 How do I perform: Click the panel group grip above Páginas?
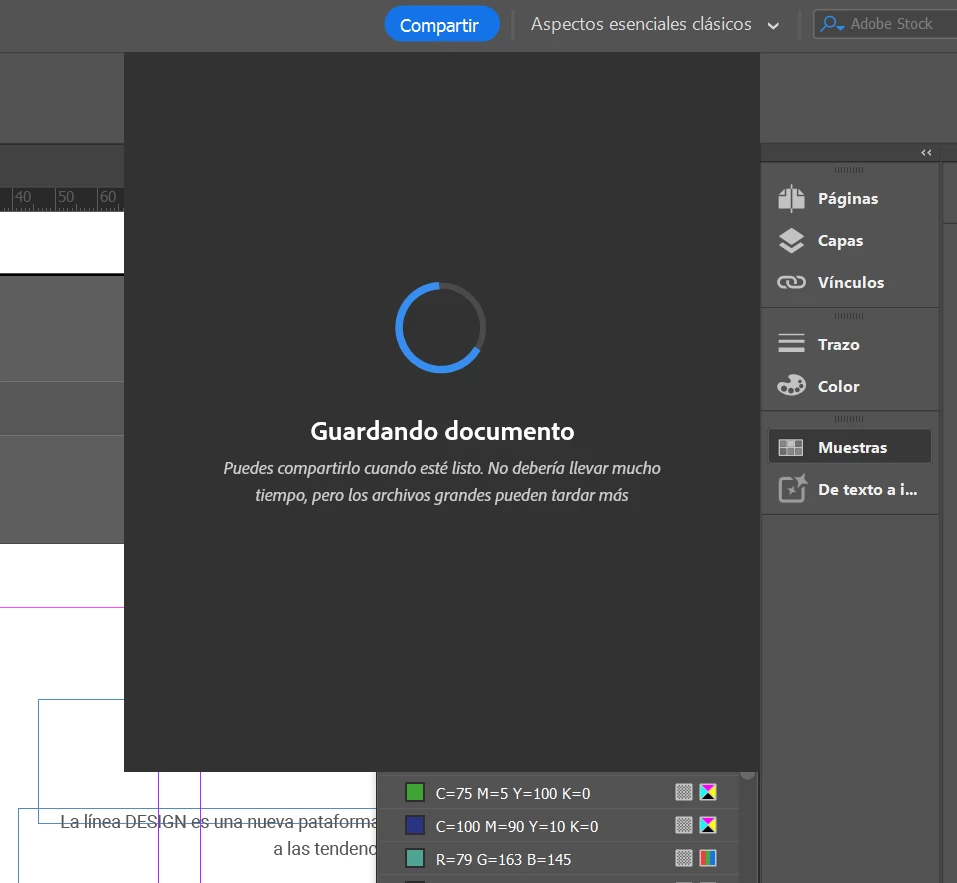coord(848,170)
